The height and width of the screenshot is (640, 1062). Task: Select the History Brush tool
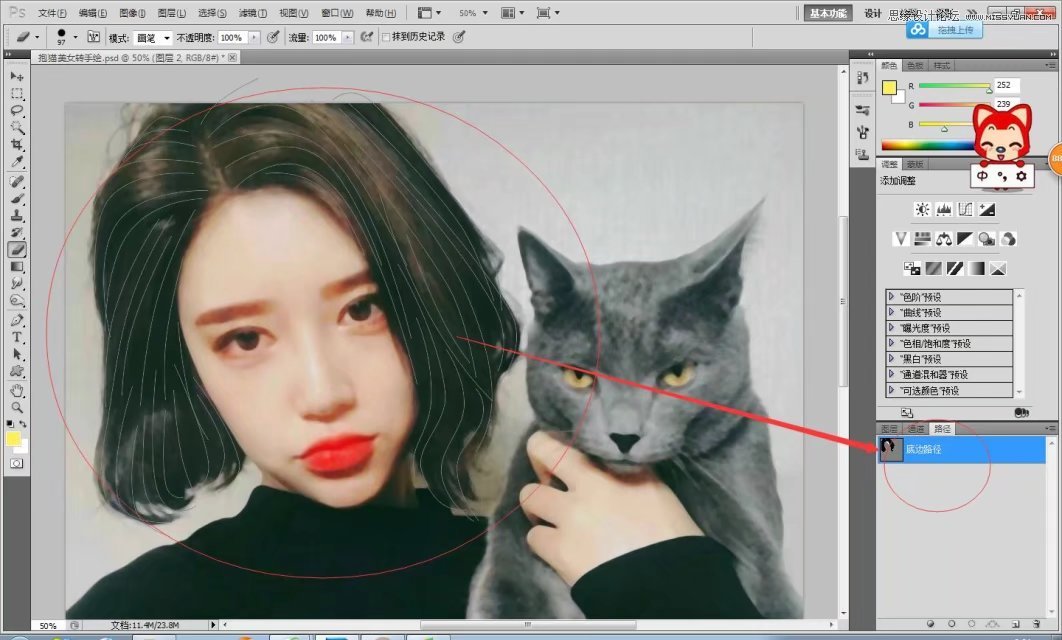17,232
